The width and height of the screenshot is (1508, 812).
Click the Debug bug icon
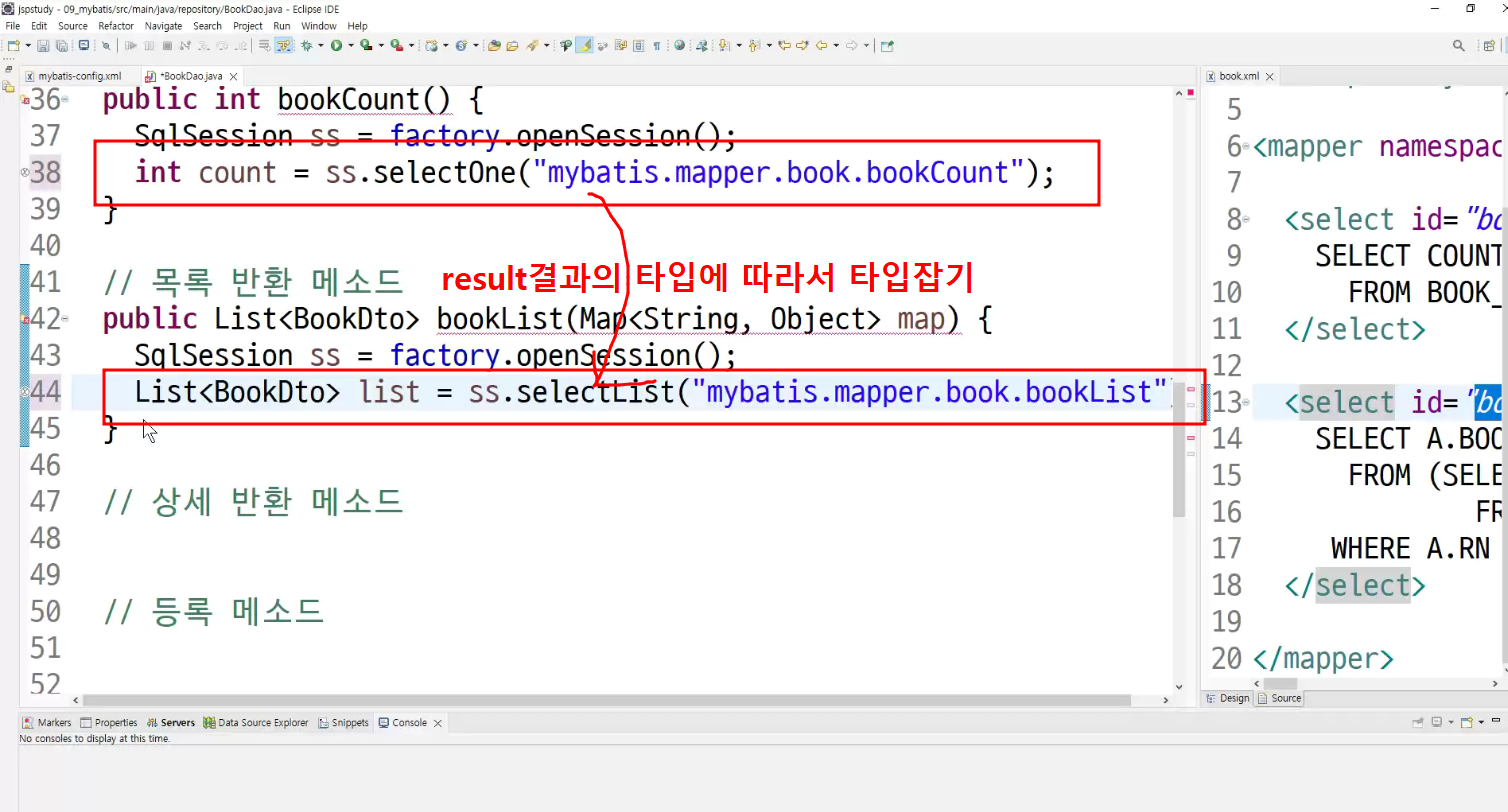tap(307, 45)
